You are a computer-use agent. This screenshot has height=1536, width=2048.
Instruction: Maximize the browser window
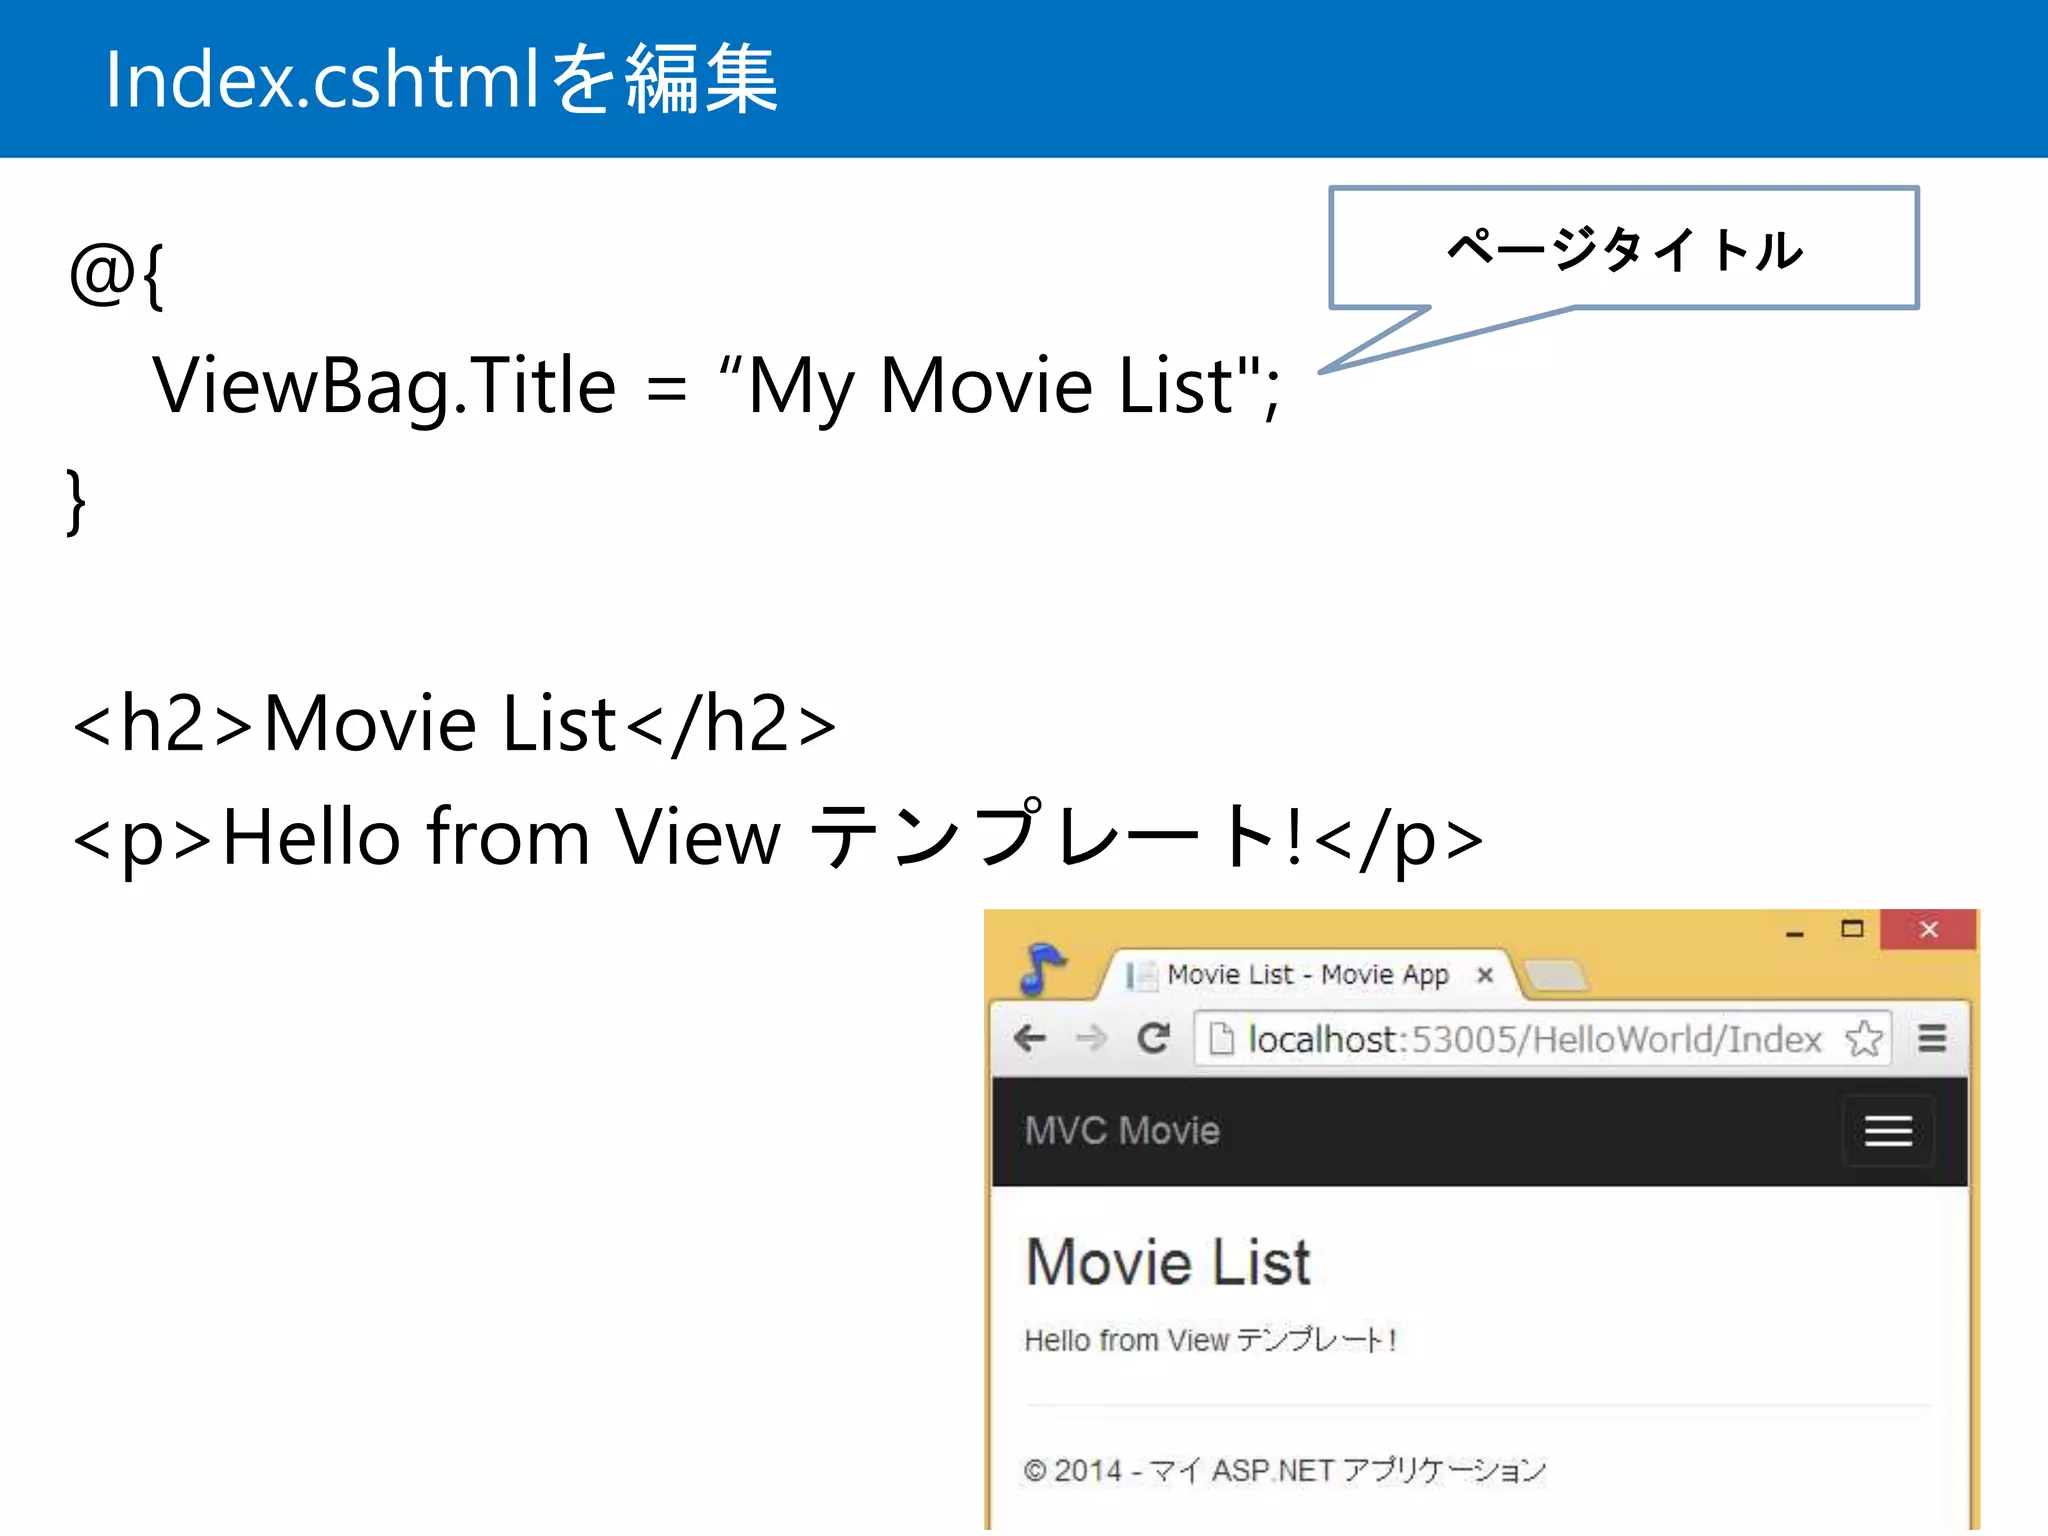(x=1852, y=929)
